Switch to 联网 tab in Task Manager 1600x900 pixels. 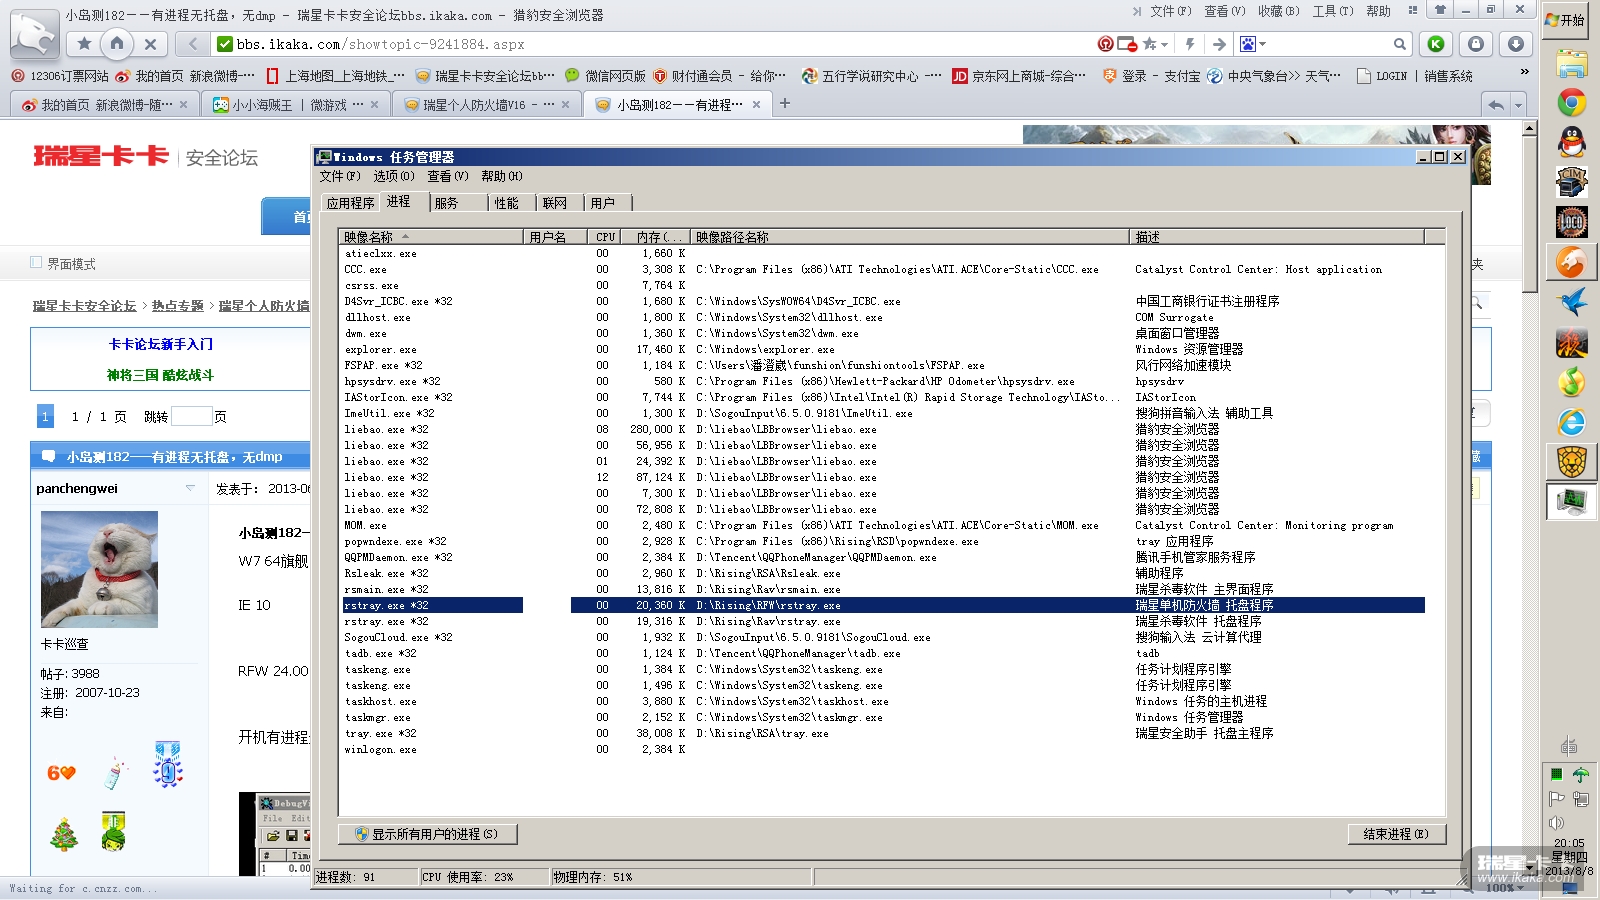click(x=555, y=203)
